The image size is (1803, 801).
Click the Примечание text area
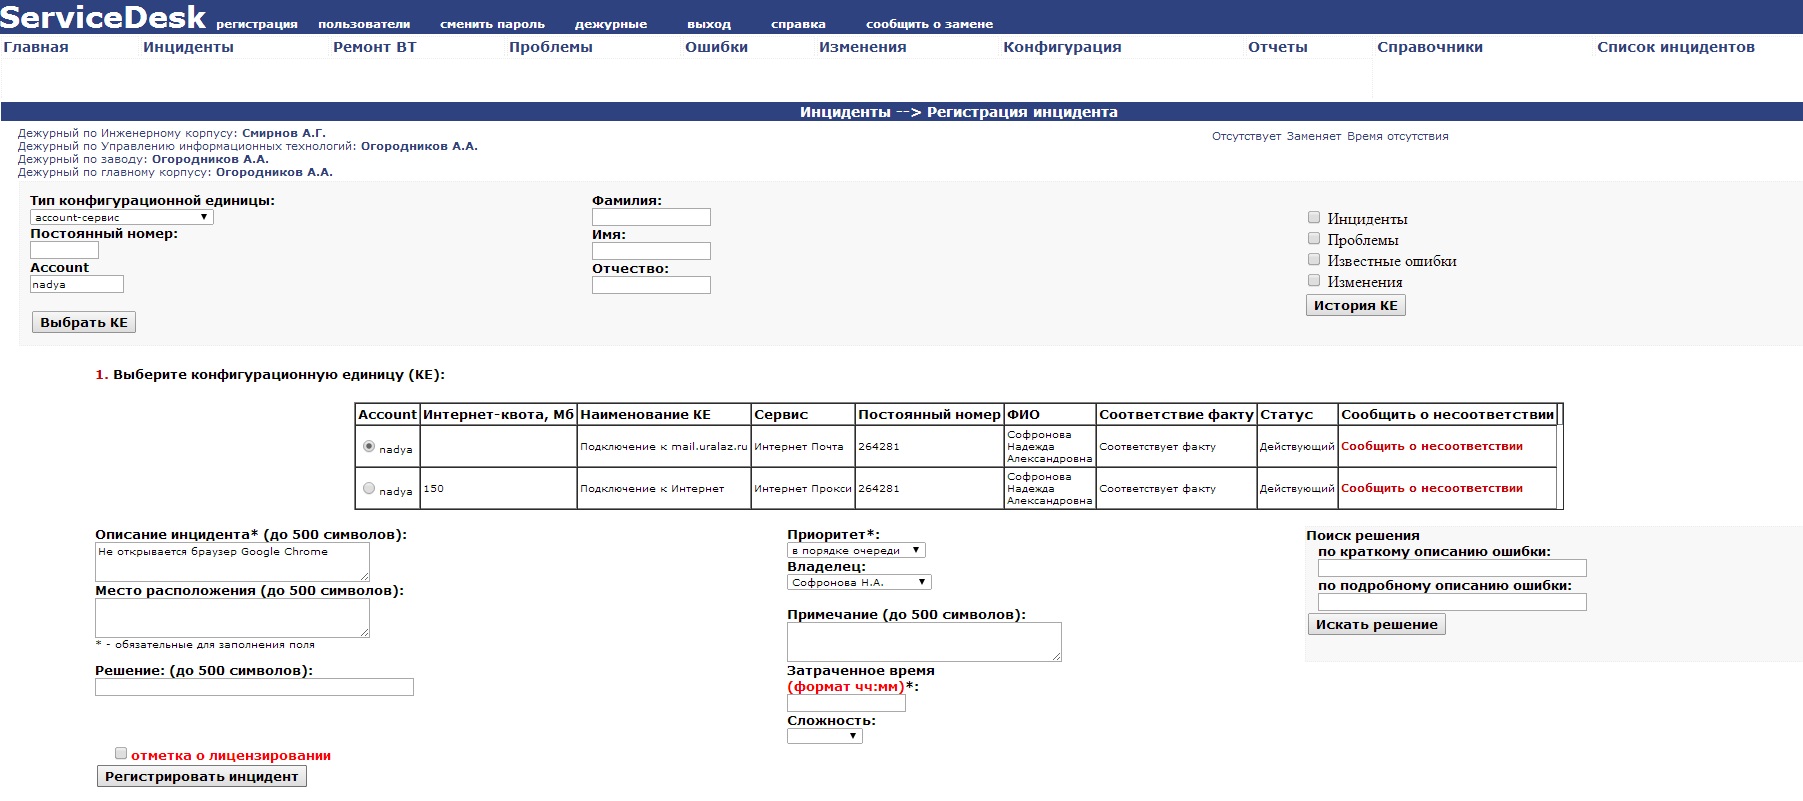924,642
